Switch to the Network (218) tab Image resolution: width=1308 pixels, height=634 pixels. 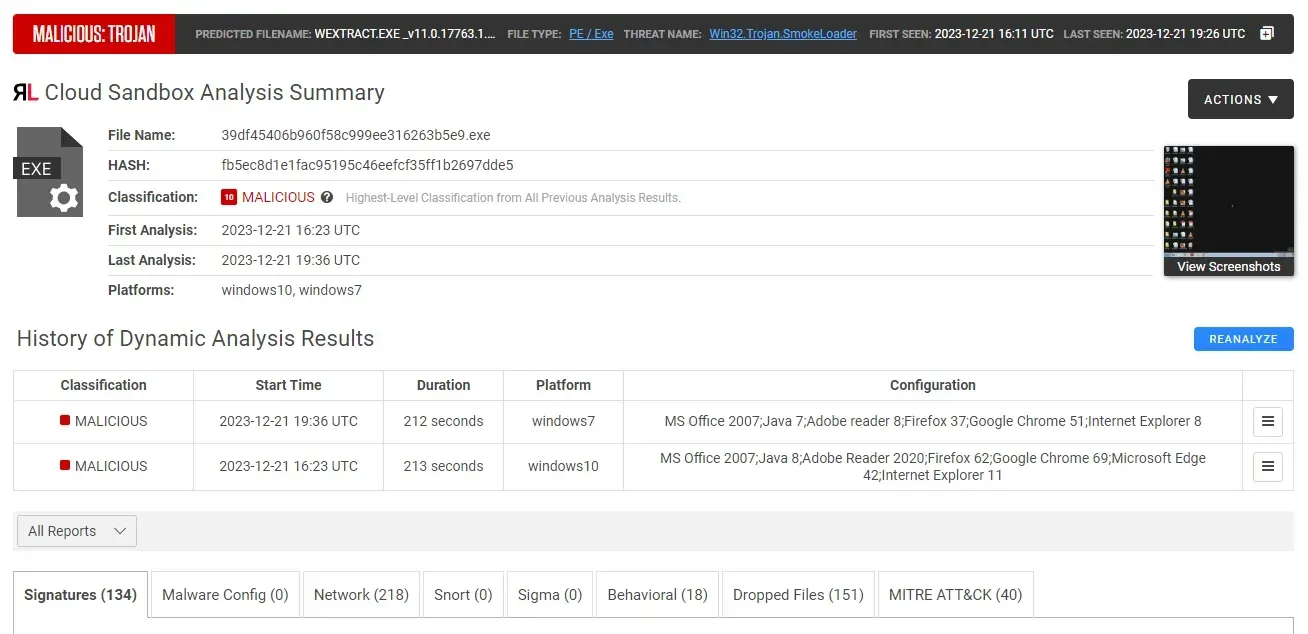(361, 594)
